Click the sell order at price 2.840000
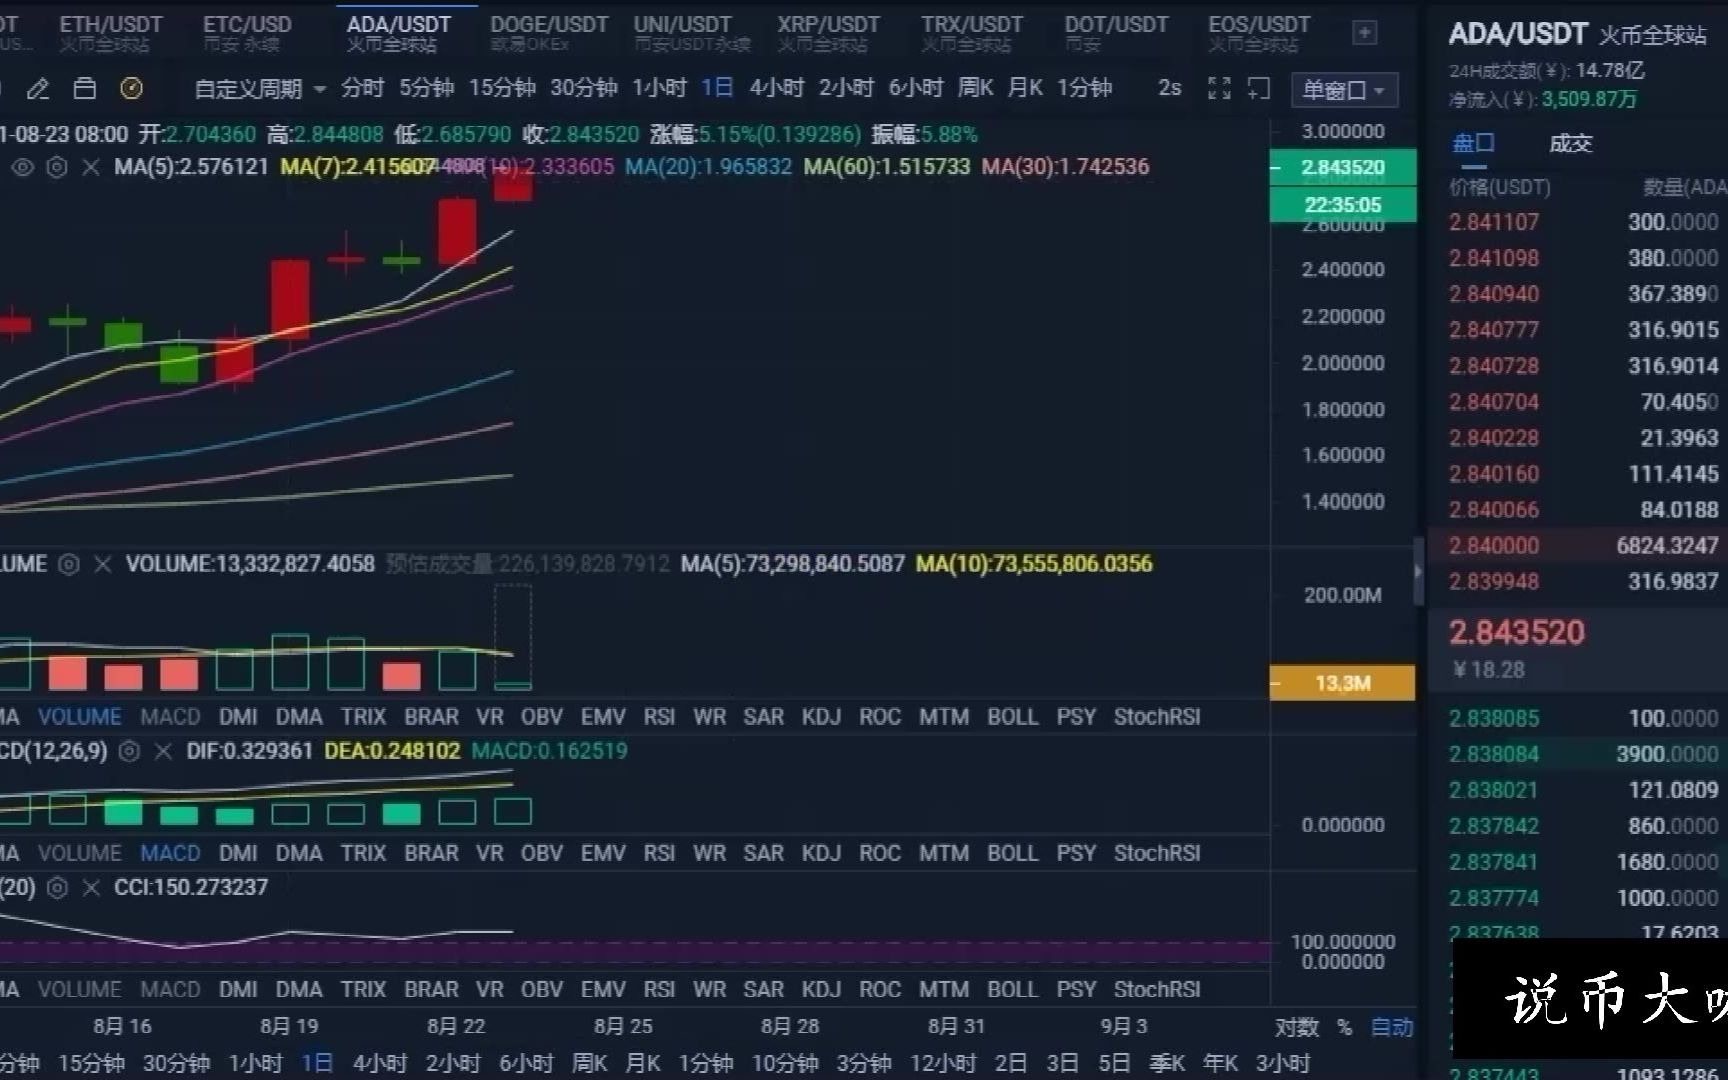Image resolution: width=1728 pixels, height=1080 pixels. pyautogui.click(x=1582, y=546)
